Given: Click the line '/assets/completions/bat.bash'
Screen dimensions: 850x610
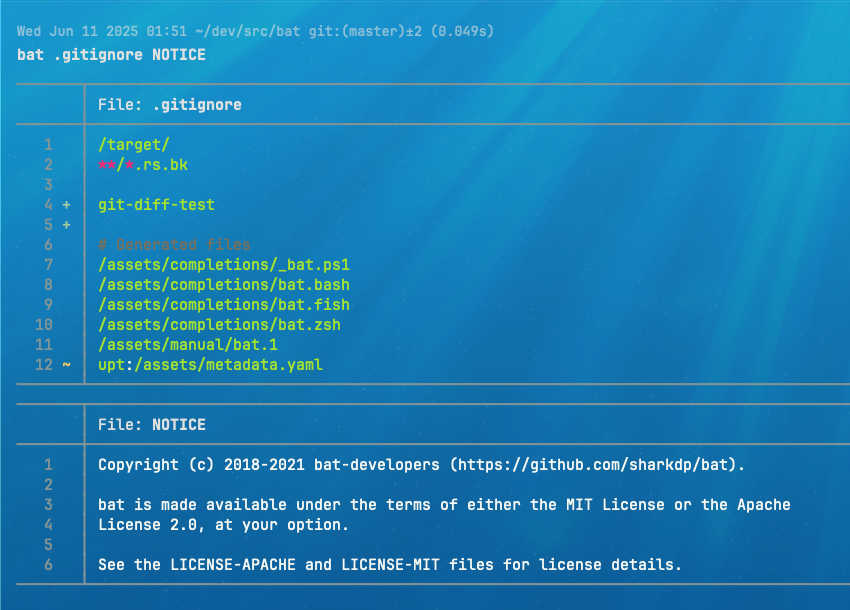Looking at the screenshot, I should pos(224,285).
